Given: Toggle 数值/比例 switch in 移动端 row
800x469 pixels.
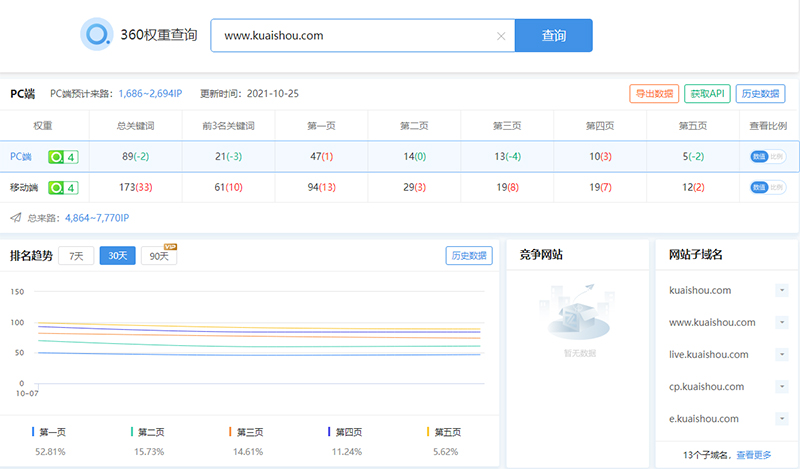Looking at the screenshot, I should (x=767, y=187).
